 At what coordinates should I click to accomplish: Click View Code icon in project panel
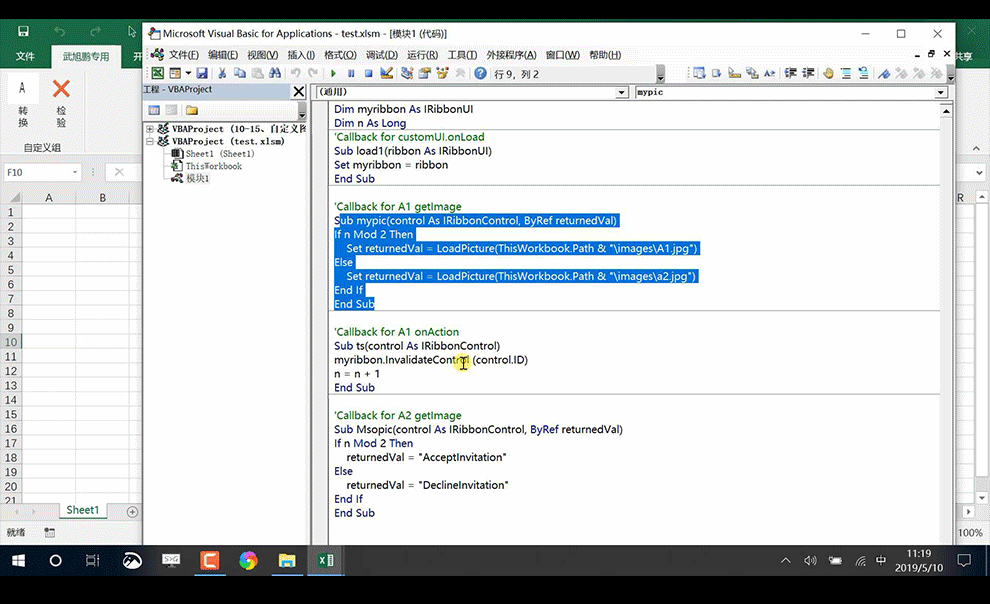(154, 110)
